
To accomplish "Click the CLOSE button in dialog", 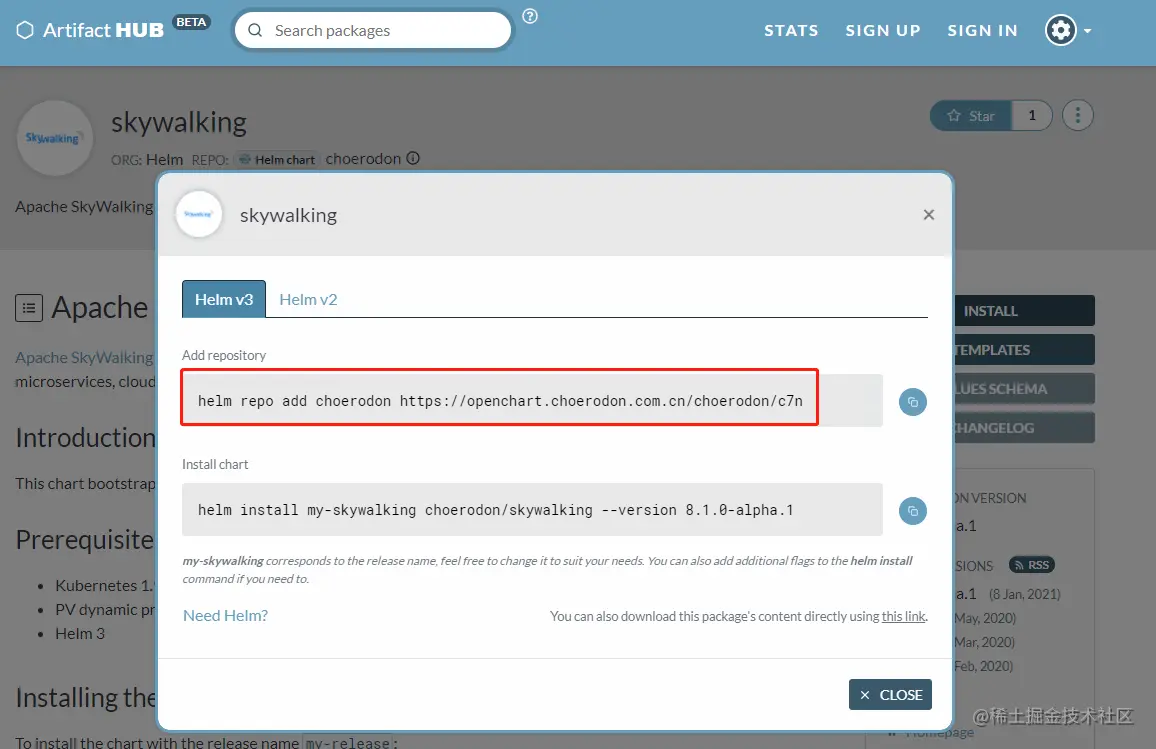I will [x=890, y=694].
